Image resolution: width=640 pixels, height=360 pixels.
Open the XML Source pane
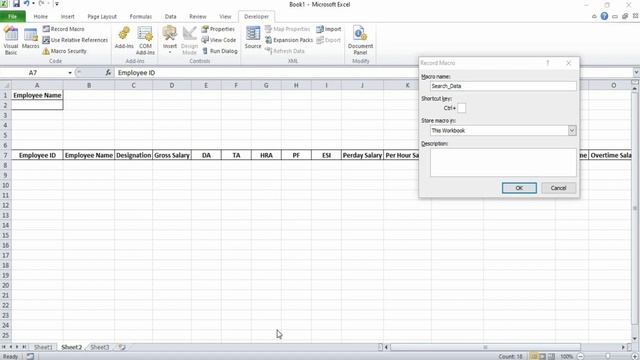point(253,38)
